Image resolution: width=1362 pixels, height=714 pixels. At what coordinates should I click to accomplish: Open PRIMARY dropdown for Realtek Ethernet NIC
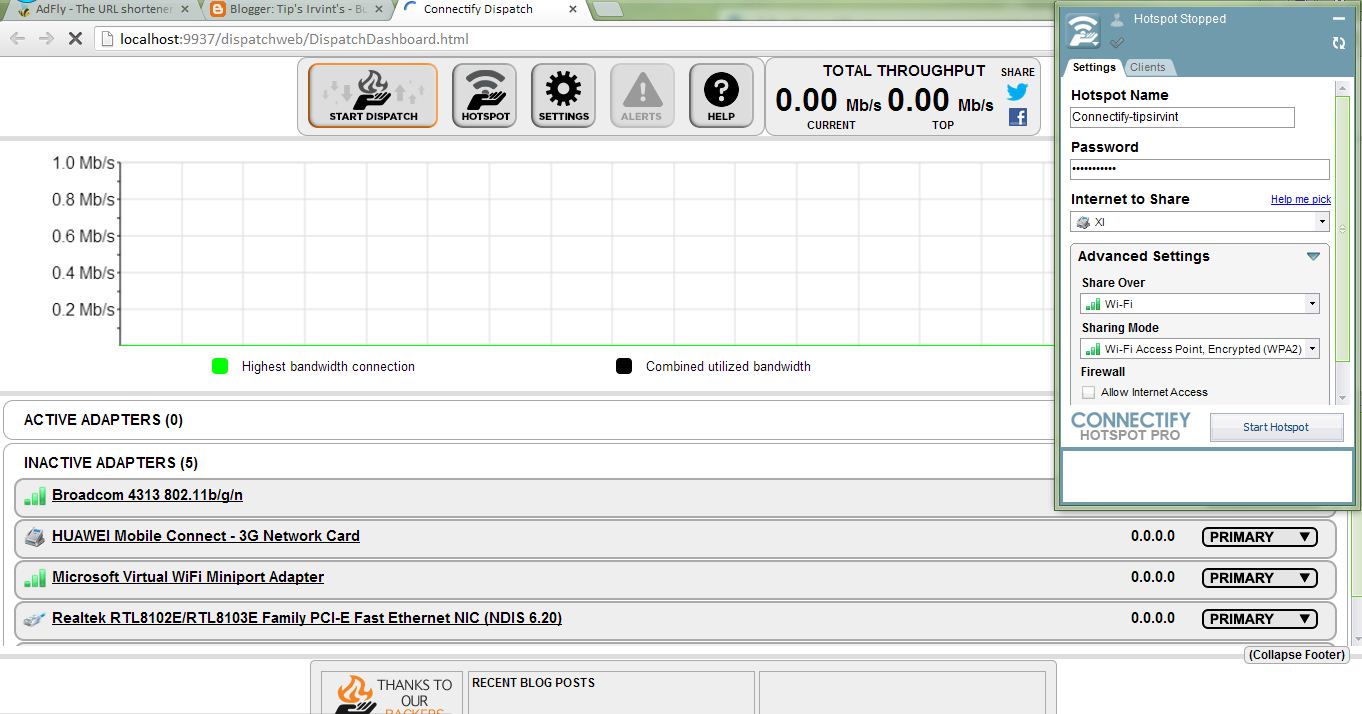point(1260,619)
